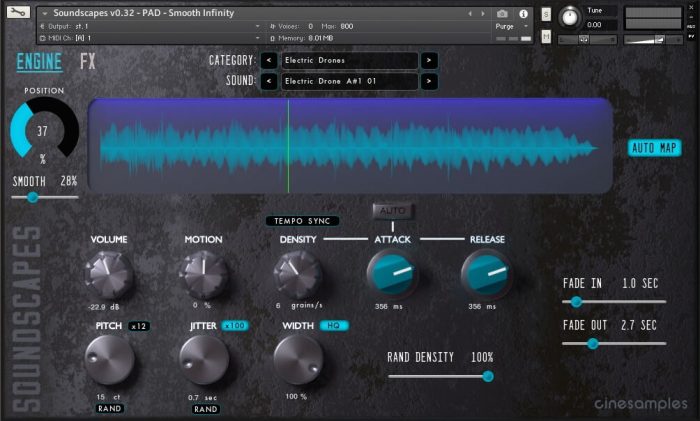Adjust the Tune knob
This screenshot has width=700, height=421.
click(x=570, y=17)
